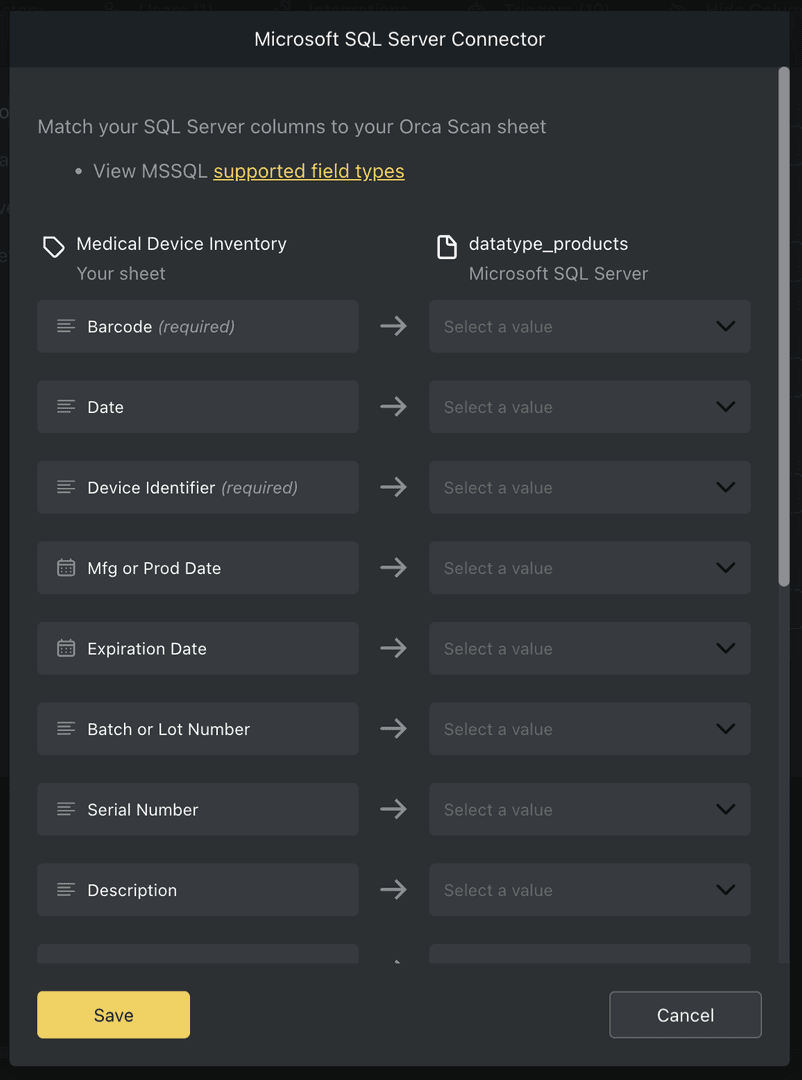Image resolution: width=802 pixels, height=1080 pixels.
Task: Click the Cancel button
Action: pyautogui.click(x=685, y=1014)
